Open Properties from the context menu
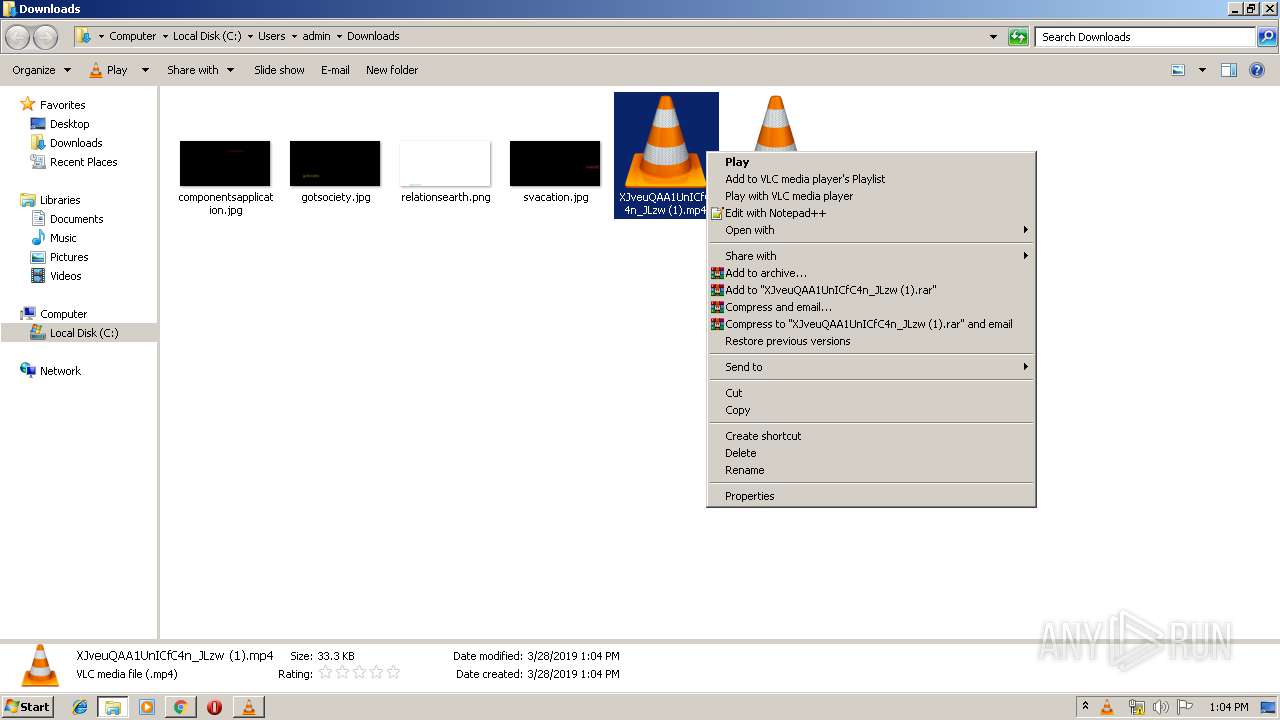The height and width of the screenshot is (720, 1280). click(750, 496)
